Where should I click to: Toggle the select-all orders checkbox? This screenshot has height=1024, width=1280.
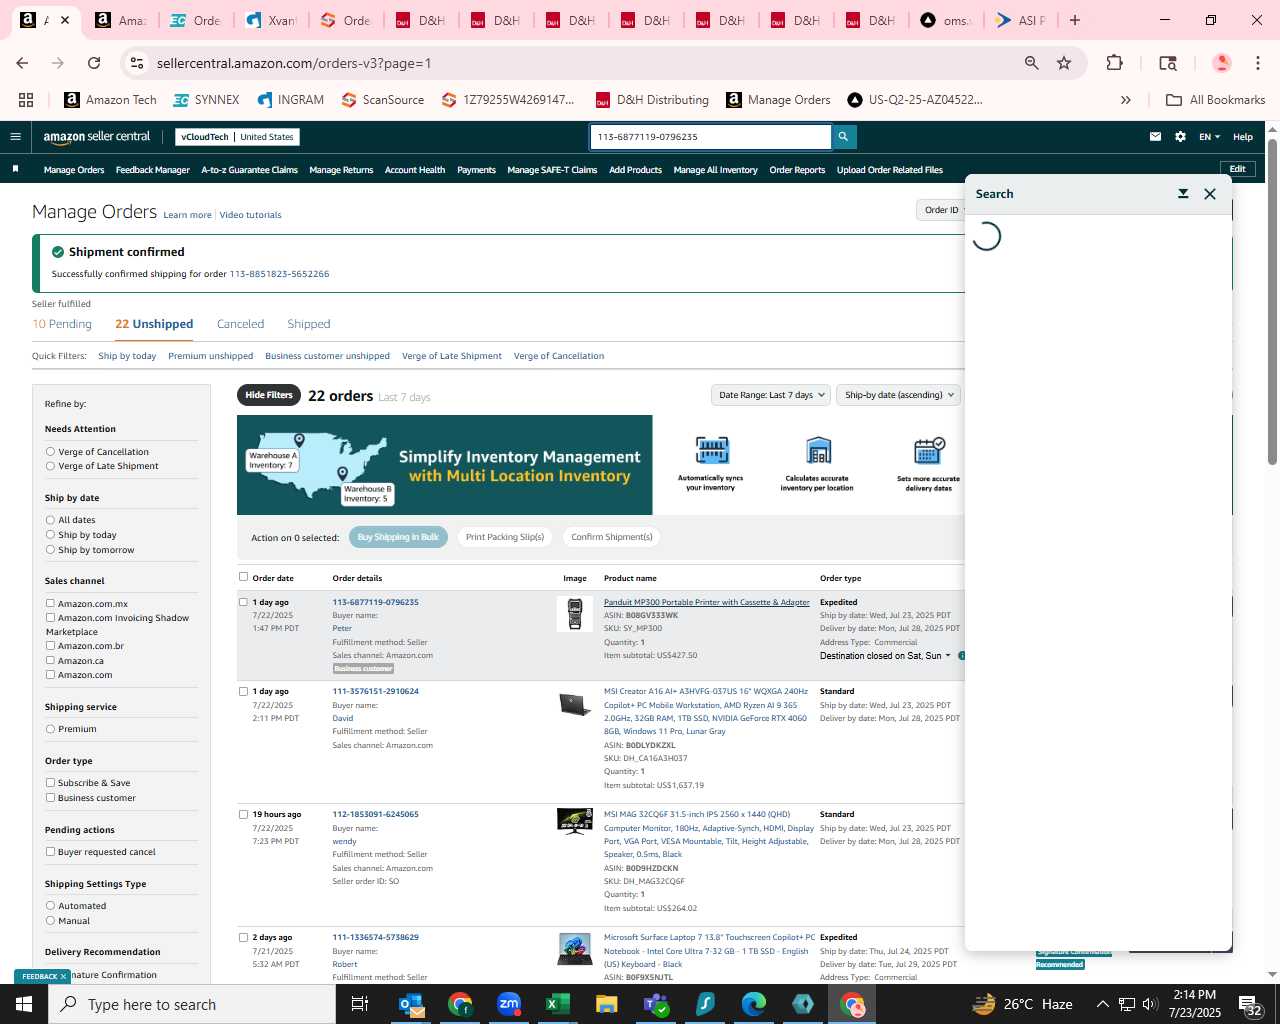pos(243,577)
